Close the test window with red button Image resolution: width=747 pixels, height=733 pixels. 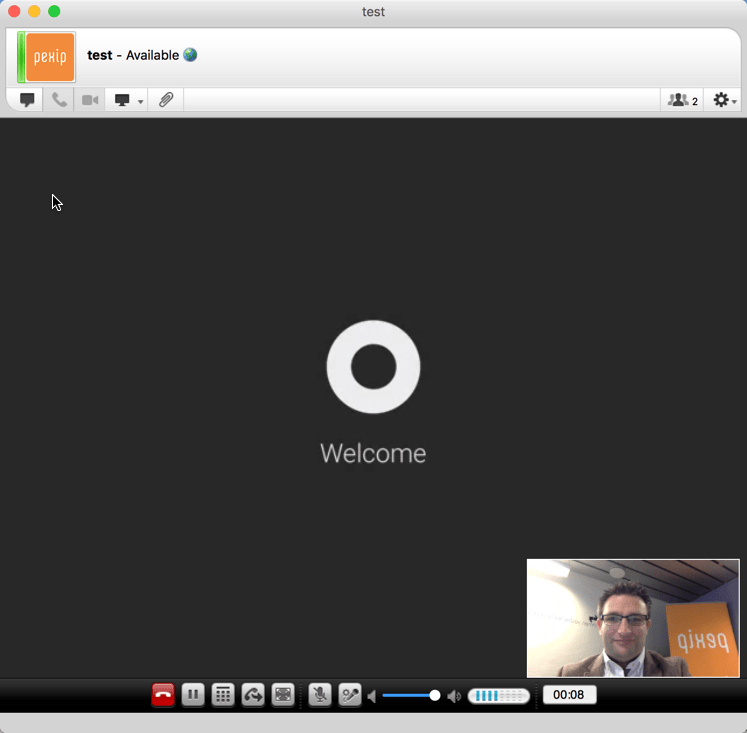tap(14, 11)
